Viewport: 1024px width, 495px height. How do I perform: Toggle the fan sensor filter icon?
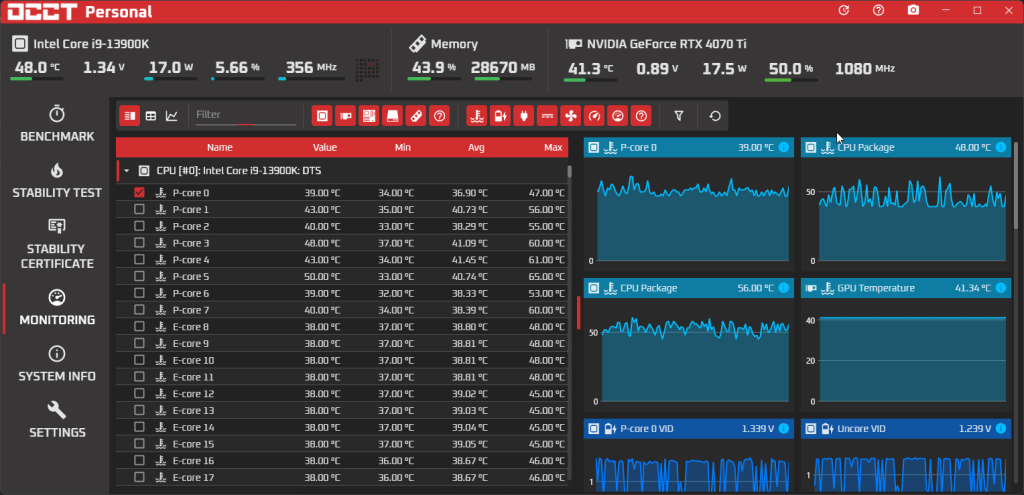click(570, 116)
